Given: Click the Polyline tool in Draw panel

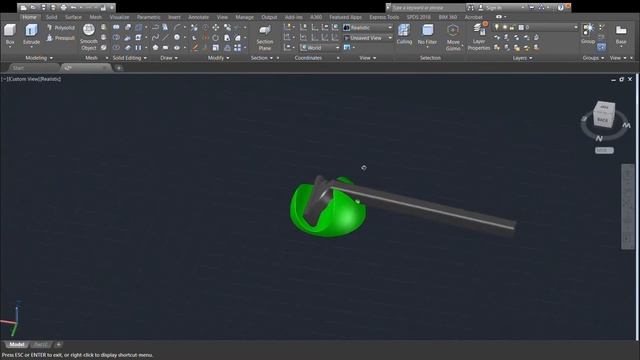Looking at the screenshot, I should [155, 27].
